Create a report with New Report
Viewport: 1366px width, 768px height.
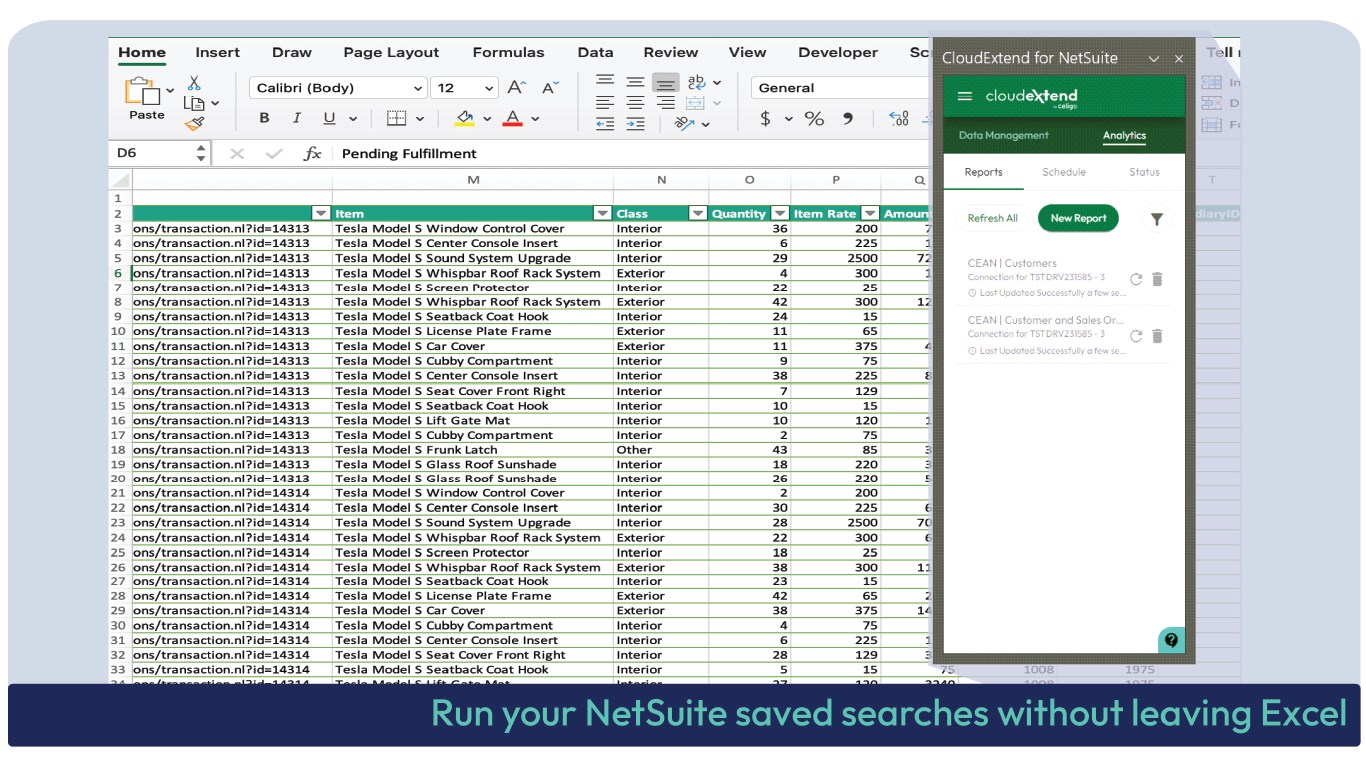pos(1078,218)
